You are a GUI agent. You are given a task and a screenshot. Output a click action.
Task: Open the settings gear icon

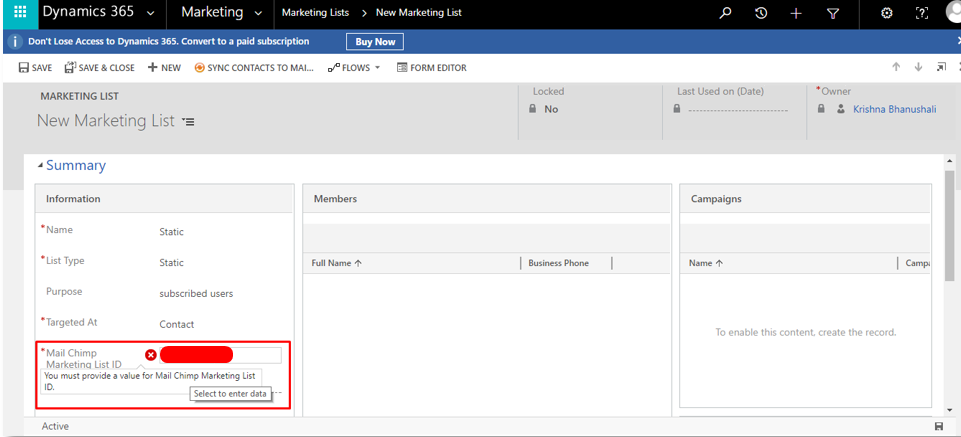(886, 13)
